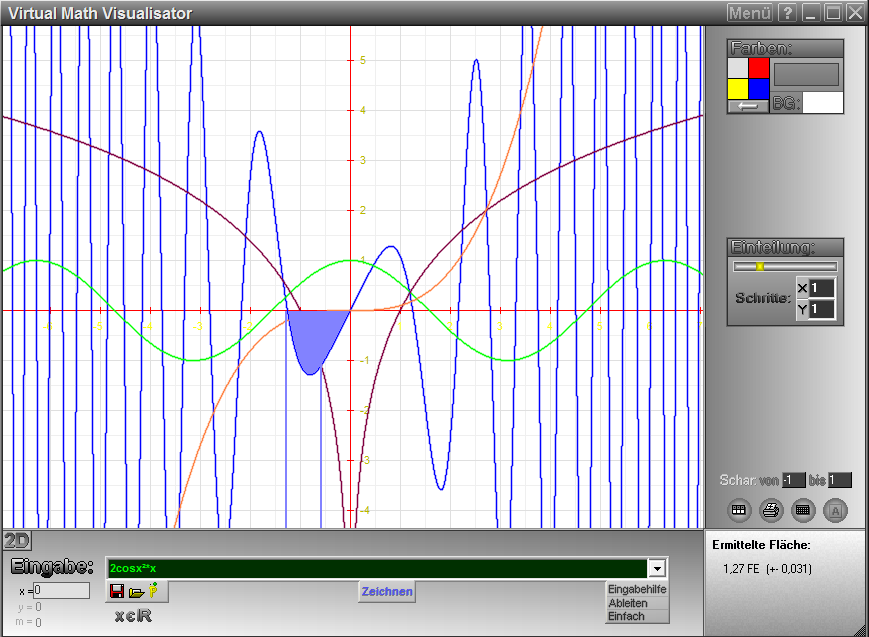Viewport: 869px width, 637px height.
Task: Click the white BG background color box
Action: point(822,103)
